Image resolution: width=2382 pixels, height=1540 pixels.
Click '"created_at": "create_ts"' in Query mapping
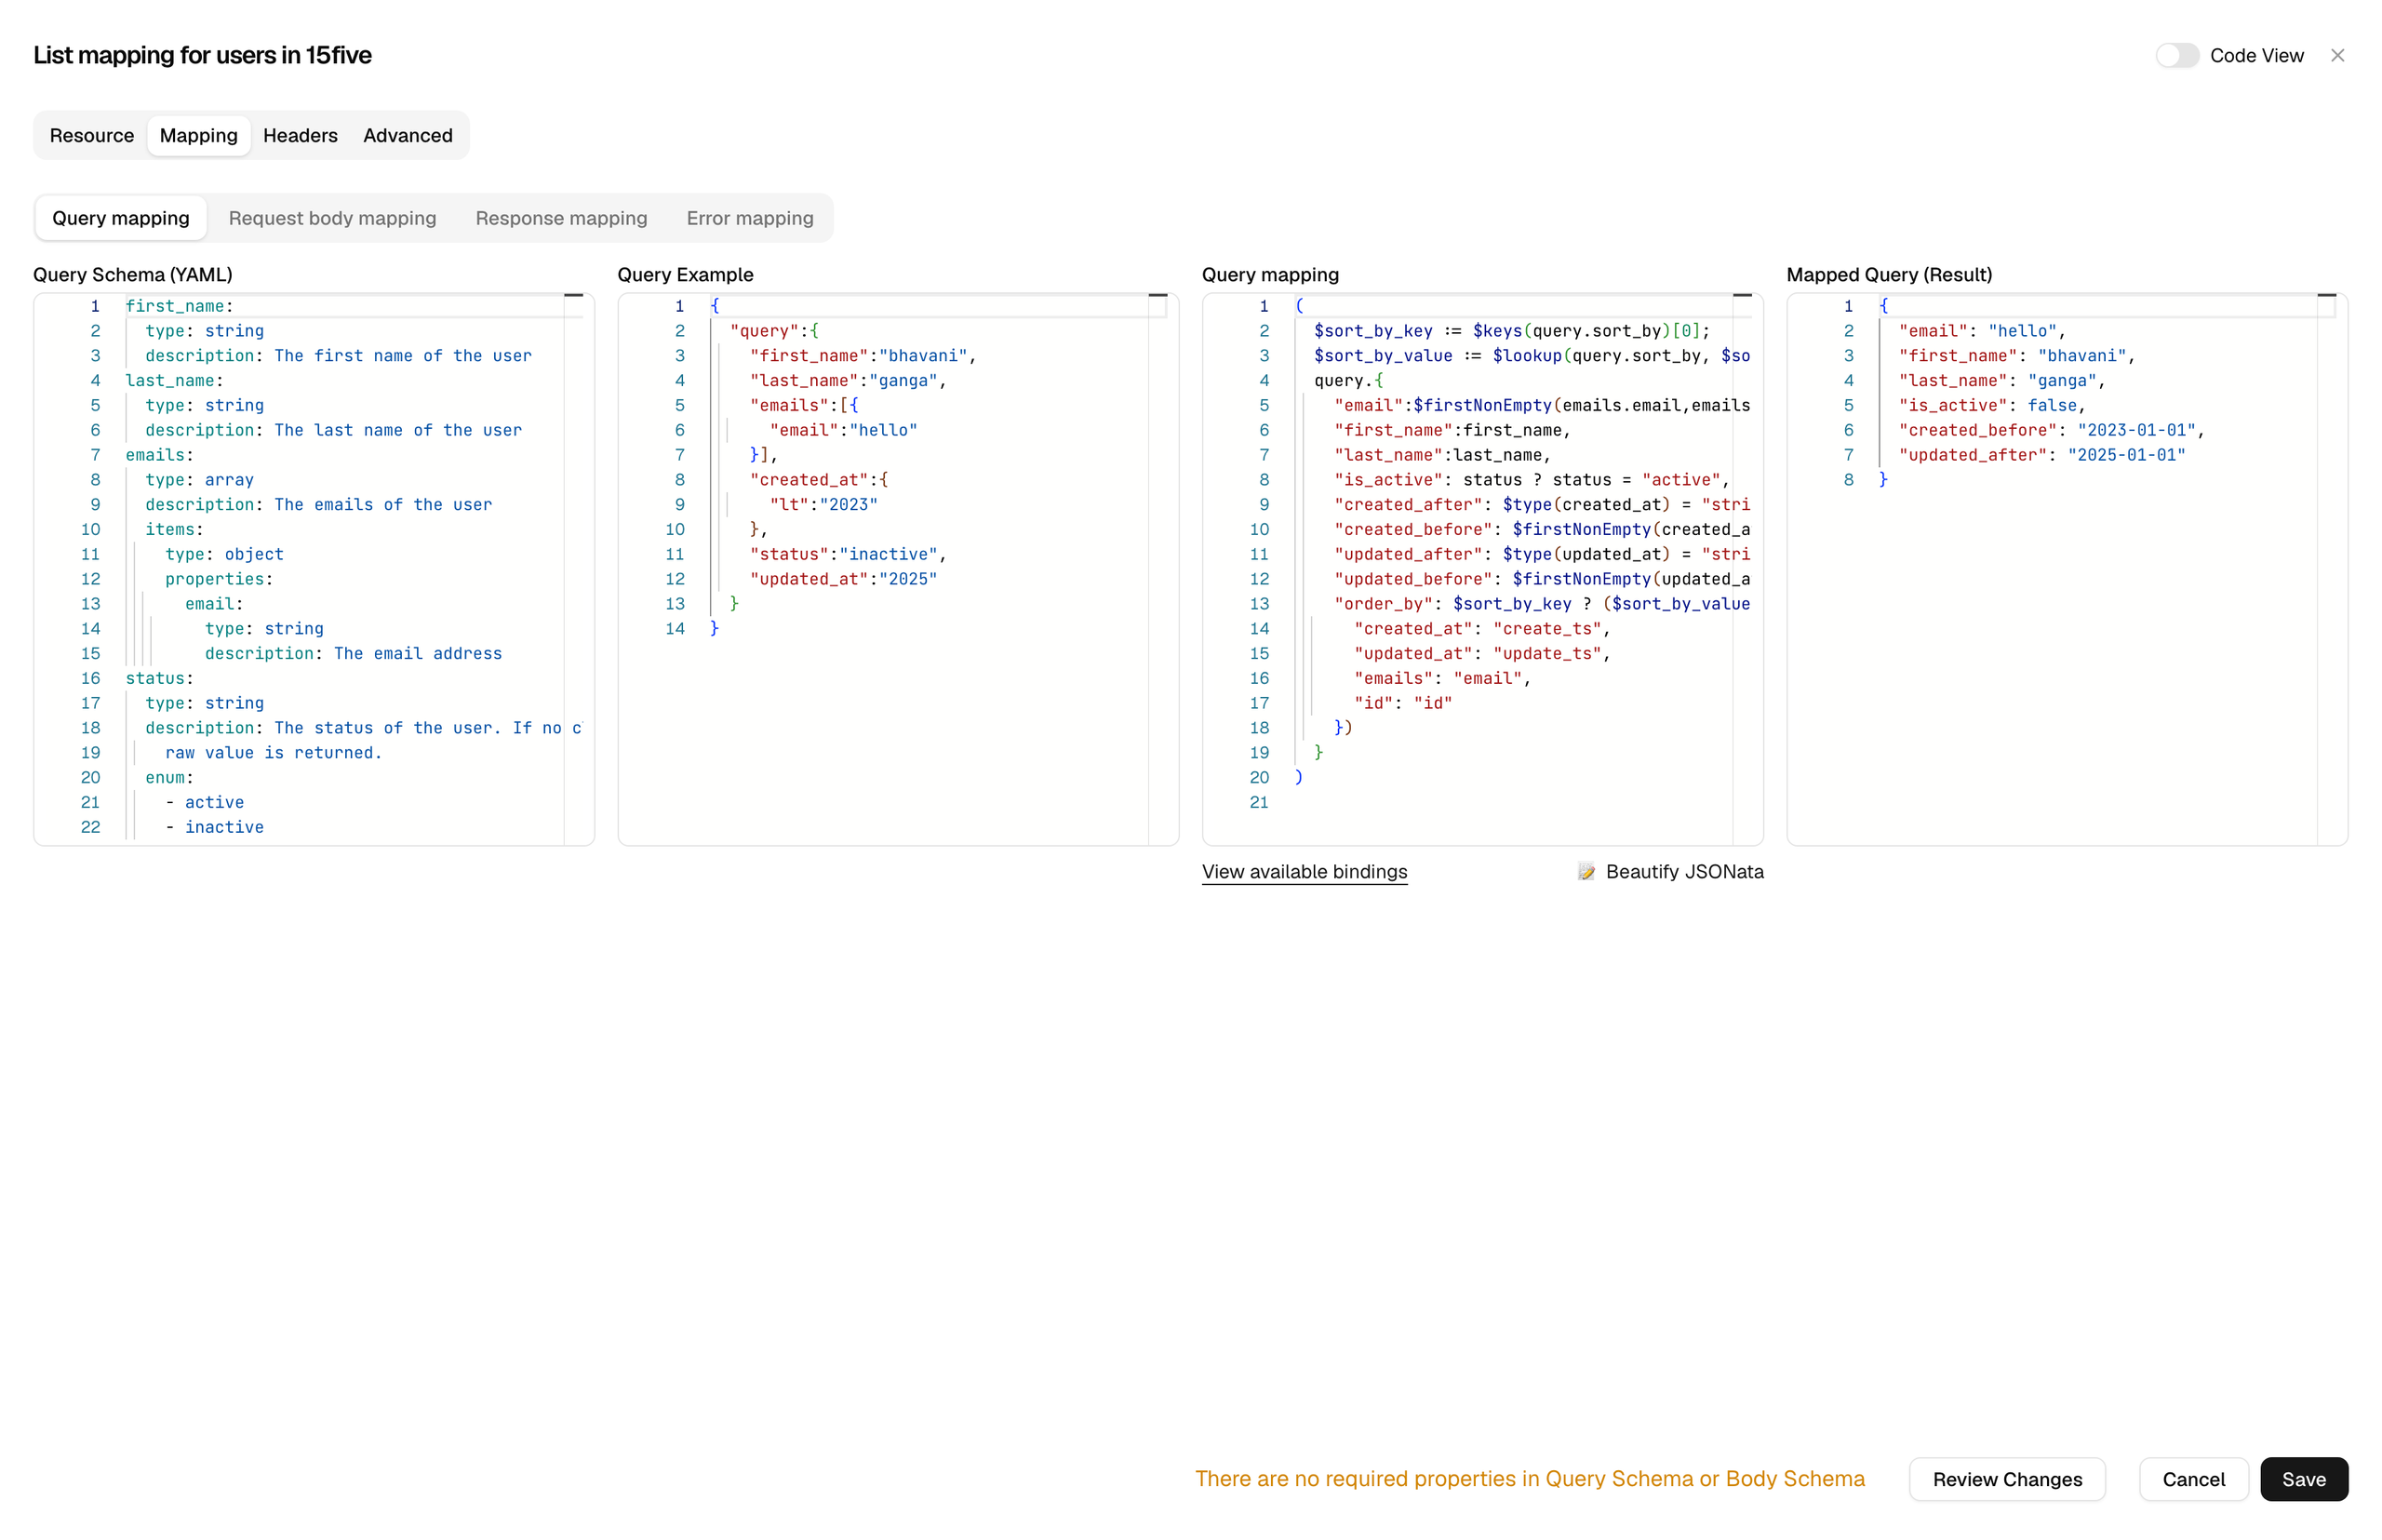pos(1482,629)
